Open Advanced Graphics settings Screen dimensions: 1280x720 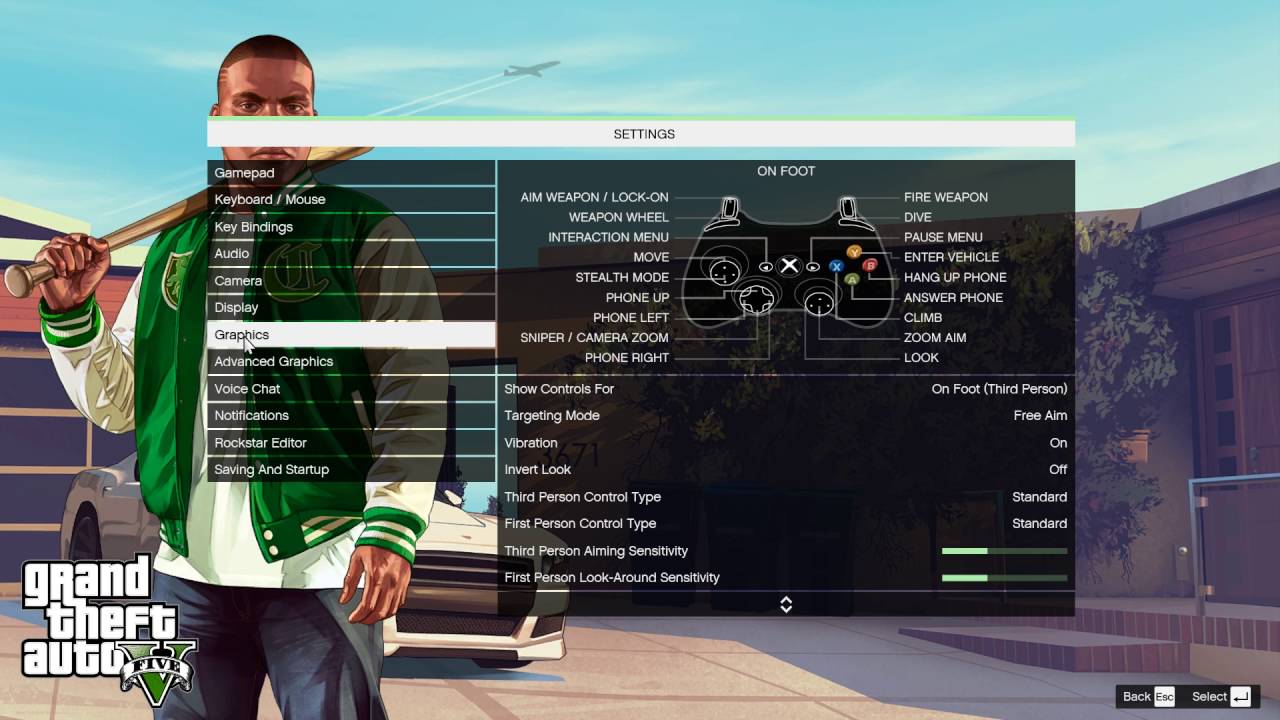[x=351, y=361]
